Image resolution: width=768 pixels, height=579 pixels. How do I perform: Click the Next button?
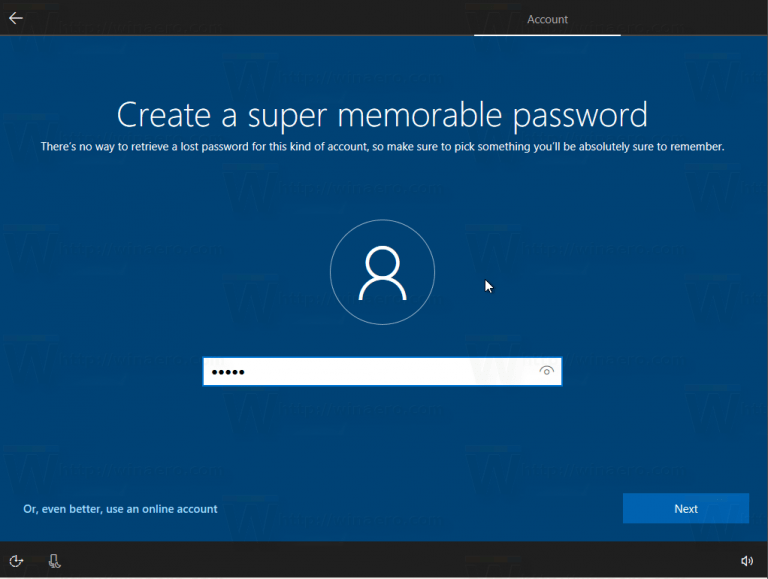[x=686, y=508]
